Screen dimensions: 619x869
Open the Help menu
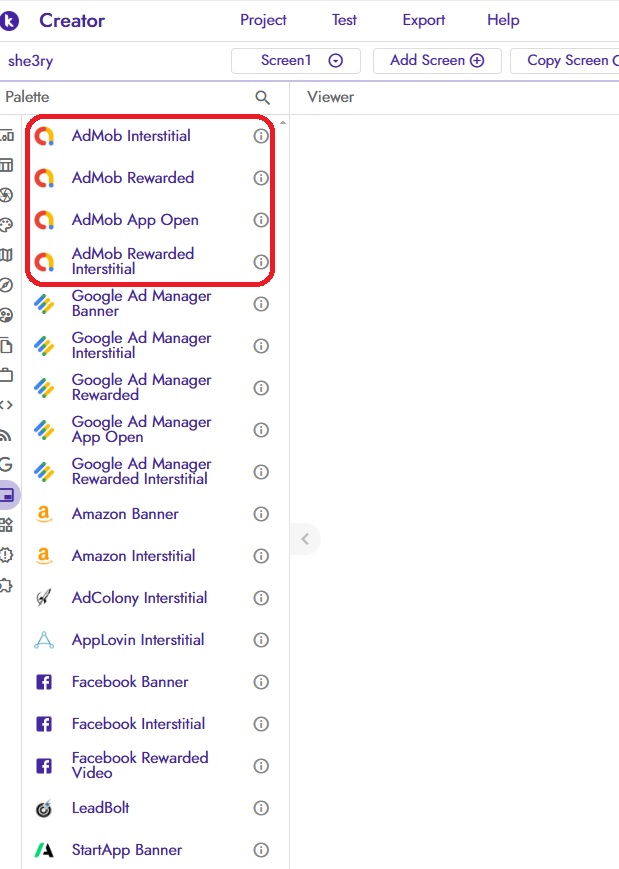503,21
